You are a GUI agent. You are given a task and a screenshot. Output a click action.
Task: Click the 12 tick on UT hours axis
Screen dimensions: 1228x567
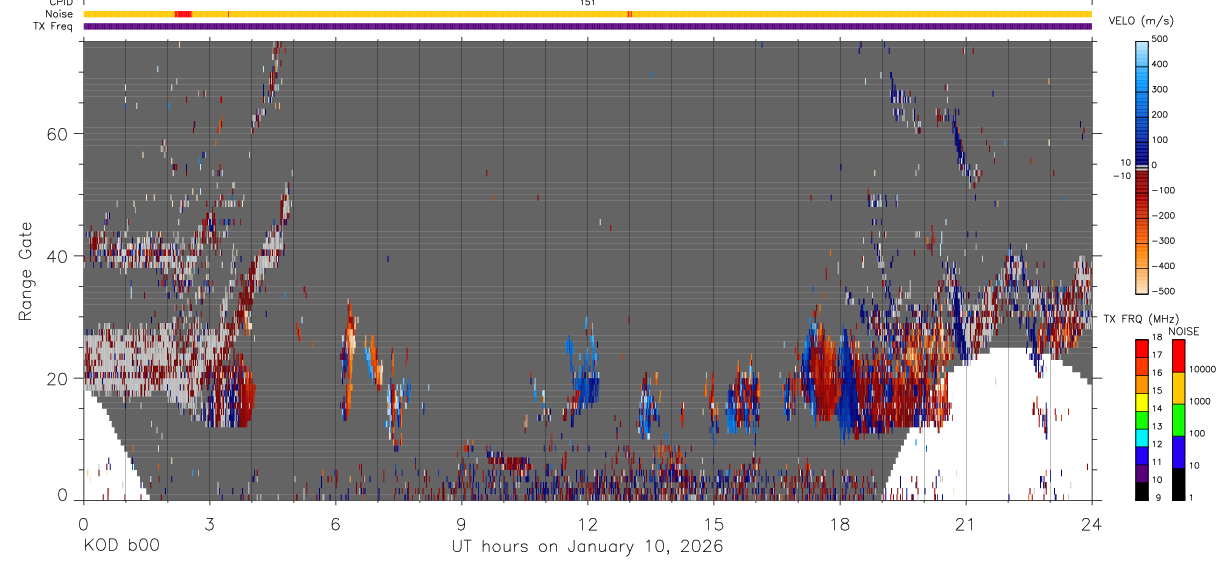coord(587,523)
